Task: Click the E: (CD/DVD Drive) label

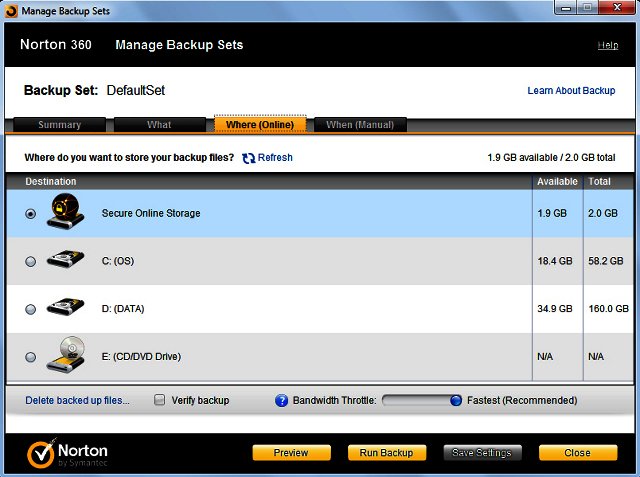Action: tap(141, 357)
